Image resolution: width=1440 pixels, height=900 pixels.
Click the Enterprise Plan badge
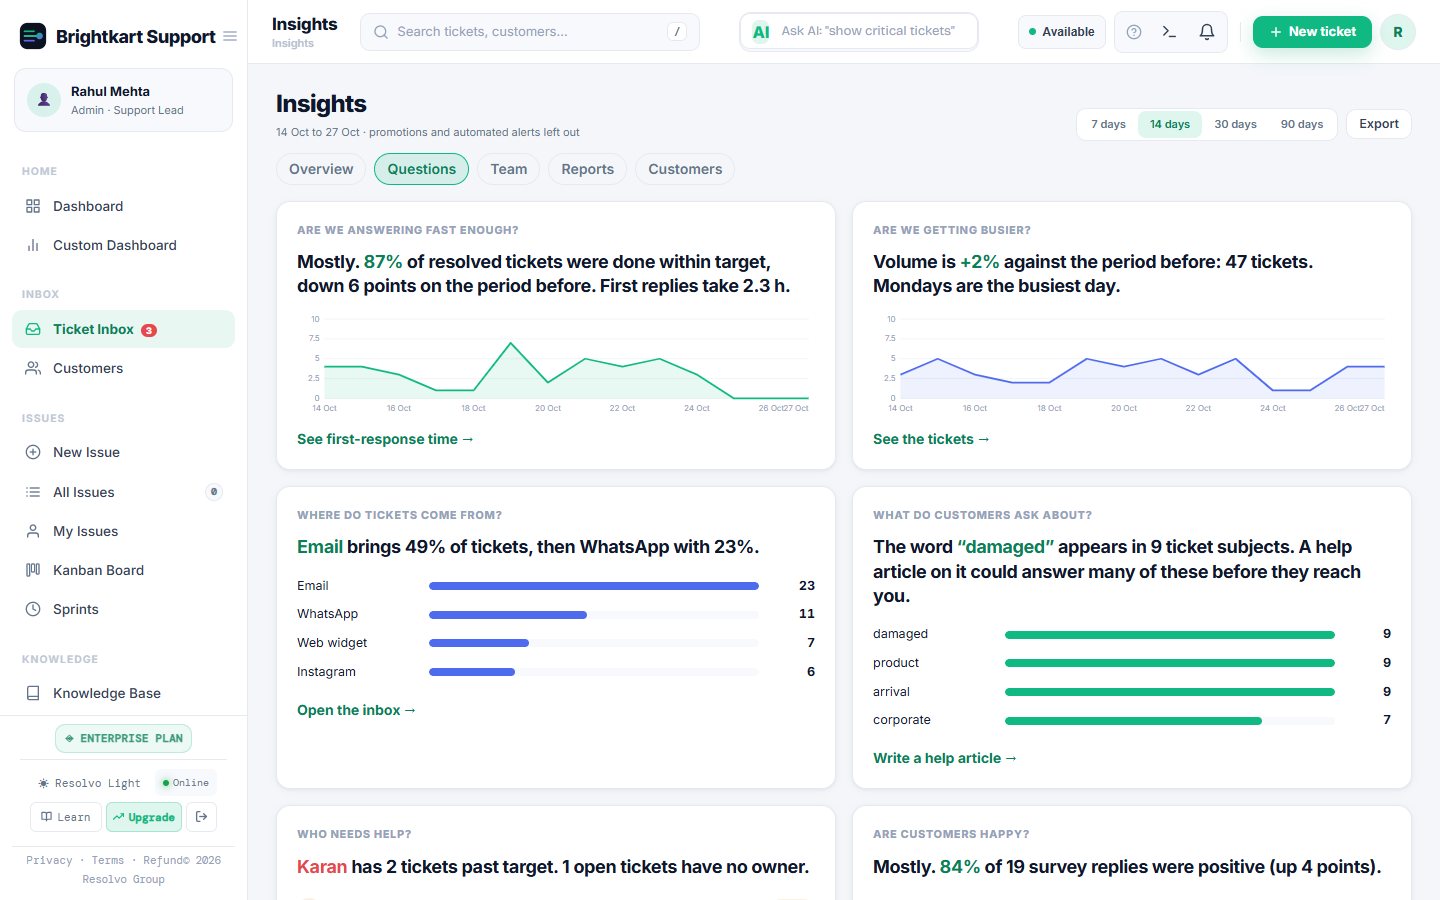pyautogui.click(x=123, y=739)
